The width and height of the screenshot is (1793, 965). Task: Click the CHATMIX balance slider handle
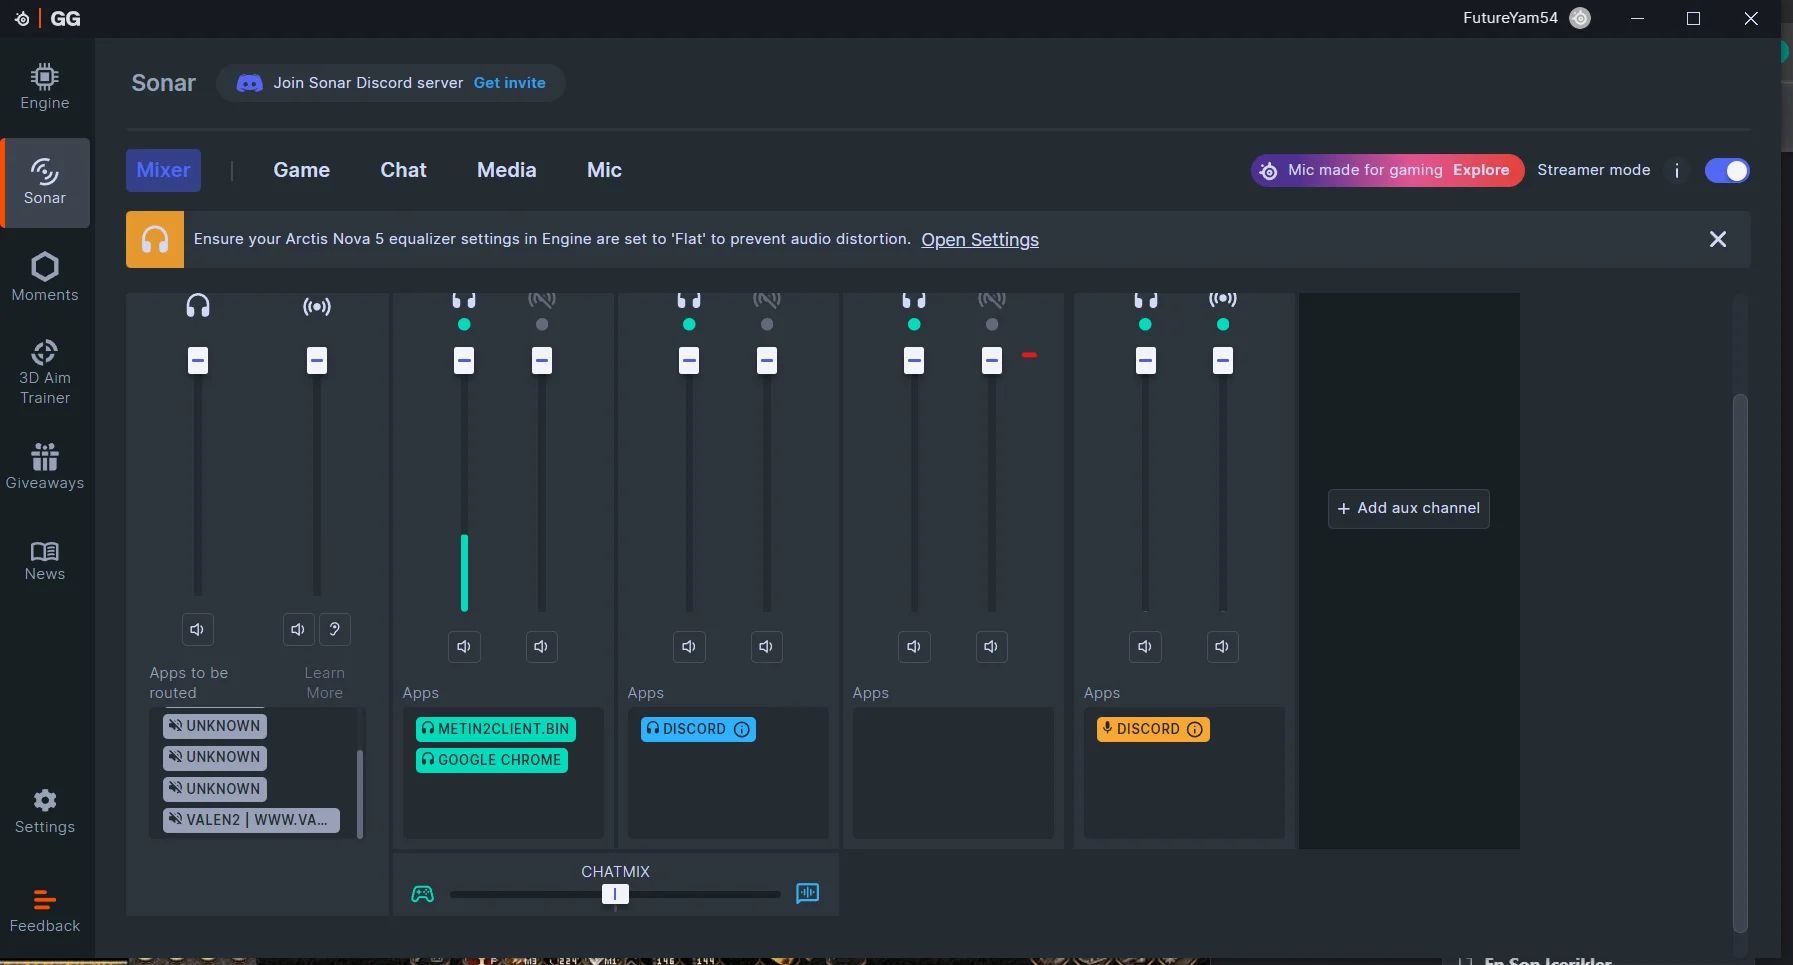[x=615, y=894]
